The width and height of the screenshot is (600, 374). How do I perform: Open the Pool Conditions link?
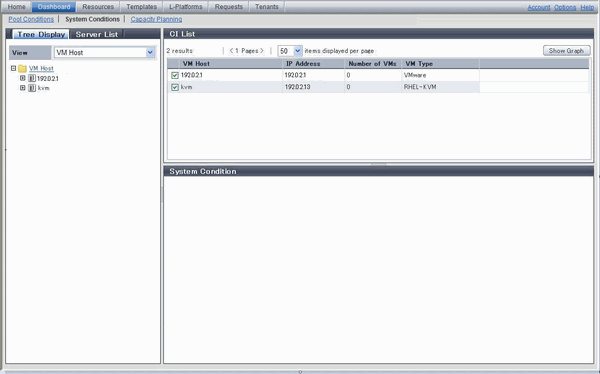31,19
